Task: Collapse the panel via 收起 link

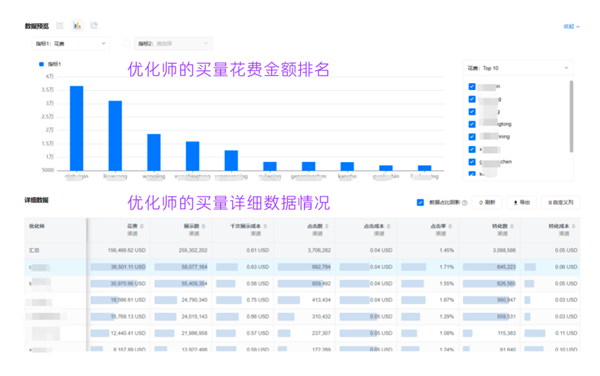Action: [571, 26]
